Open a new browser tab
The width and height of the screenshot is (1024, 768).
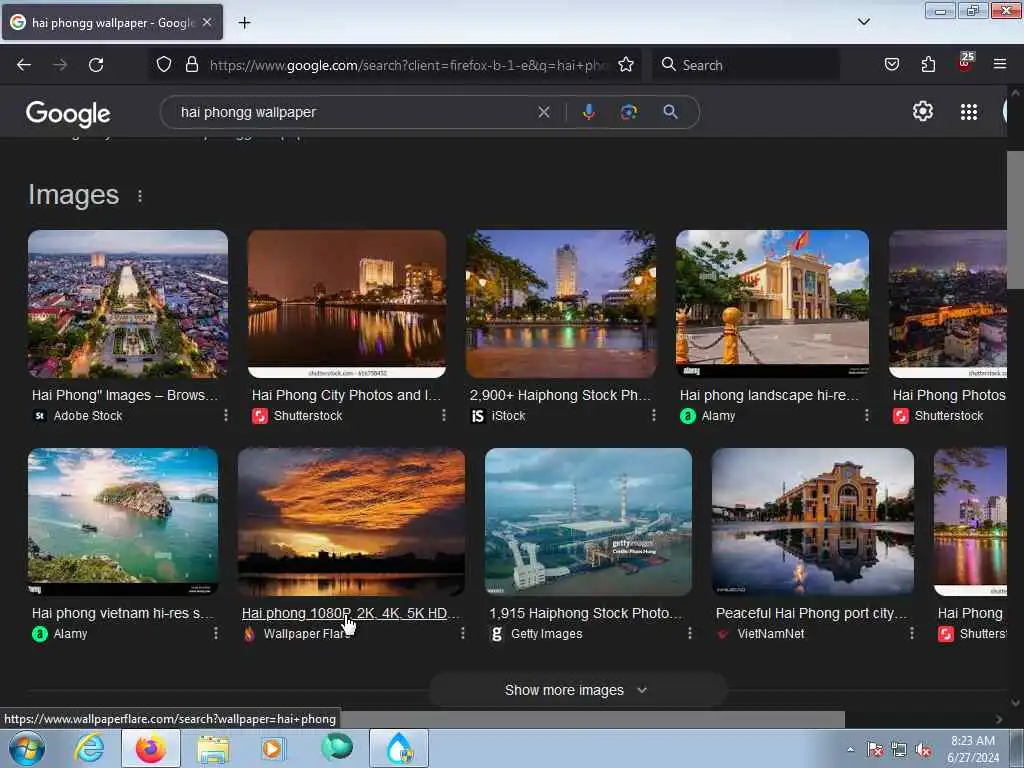tap(244, 23)
